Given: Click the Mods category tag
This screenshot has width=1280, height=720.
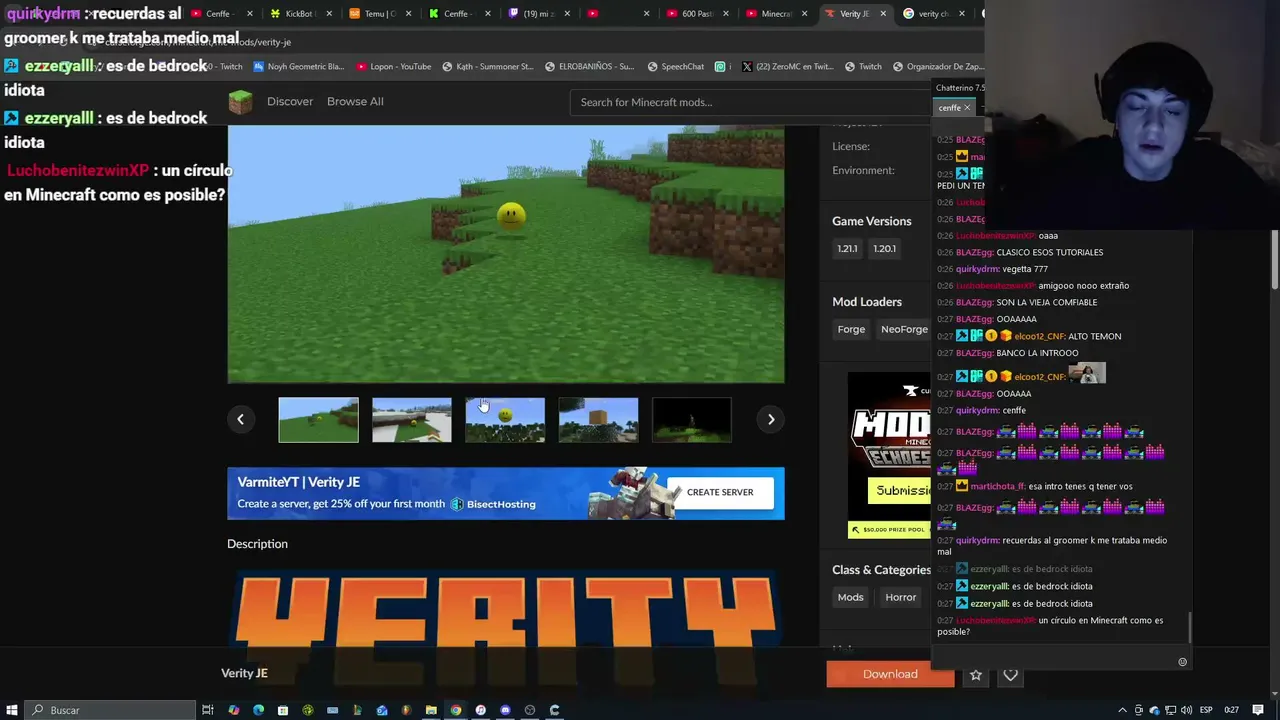Looking at the screenshot, I should pos(850,597).
